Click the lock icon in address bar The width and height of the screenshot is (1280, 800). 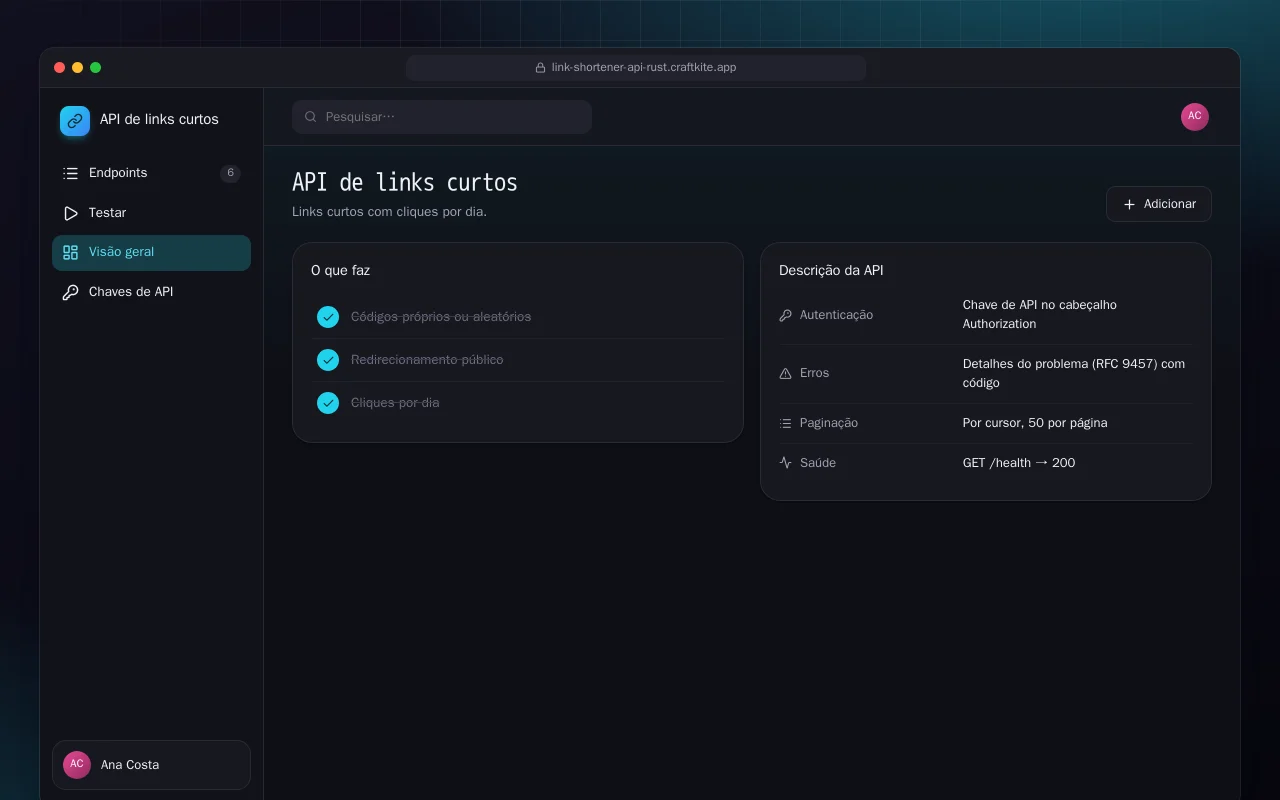pos(541,68)
